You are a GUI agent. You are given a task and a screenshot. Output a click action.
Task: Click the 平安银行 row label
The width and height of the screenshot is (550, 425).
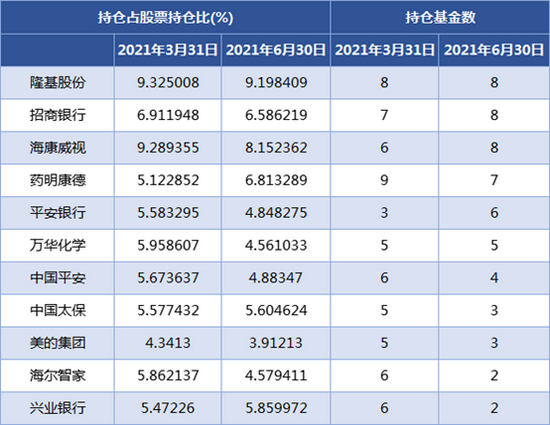58,213
